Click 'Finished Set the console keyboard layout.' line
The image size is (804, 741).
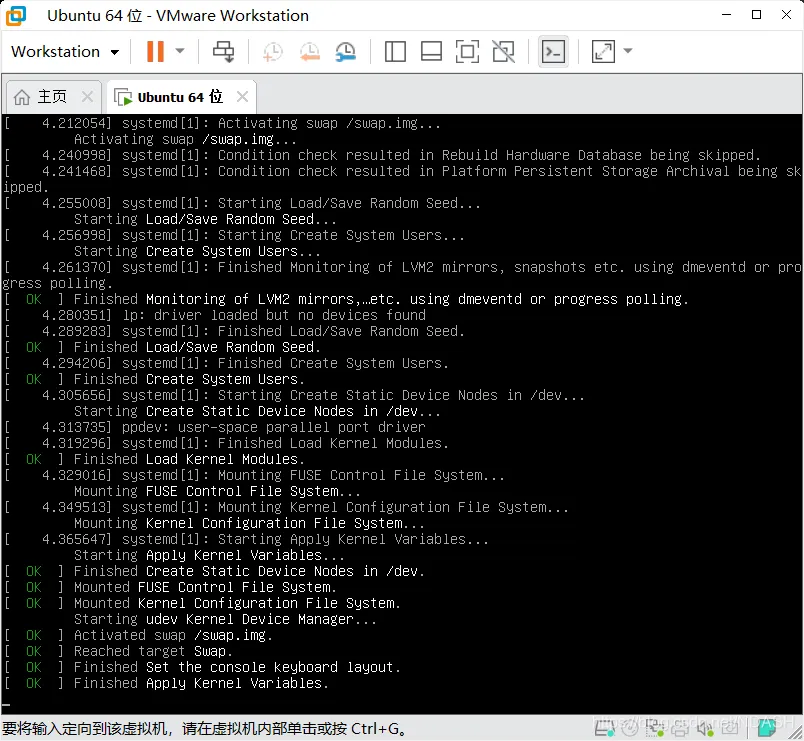pyautogui.click(x=237, y=668)
